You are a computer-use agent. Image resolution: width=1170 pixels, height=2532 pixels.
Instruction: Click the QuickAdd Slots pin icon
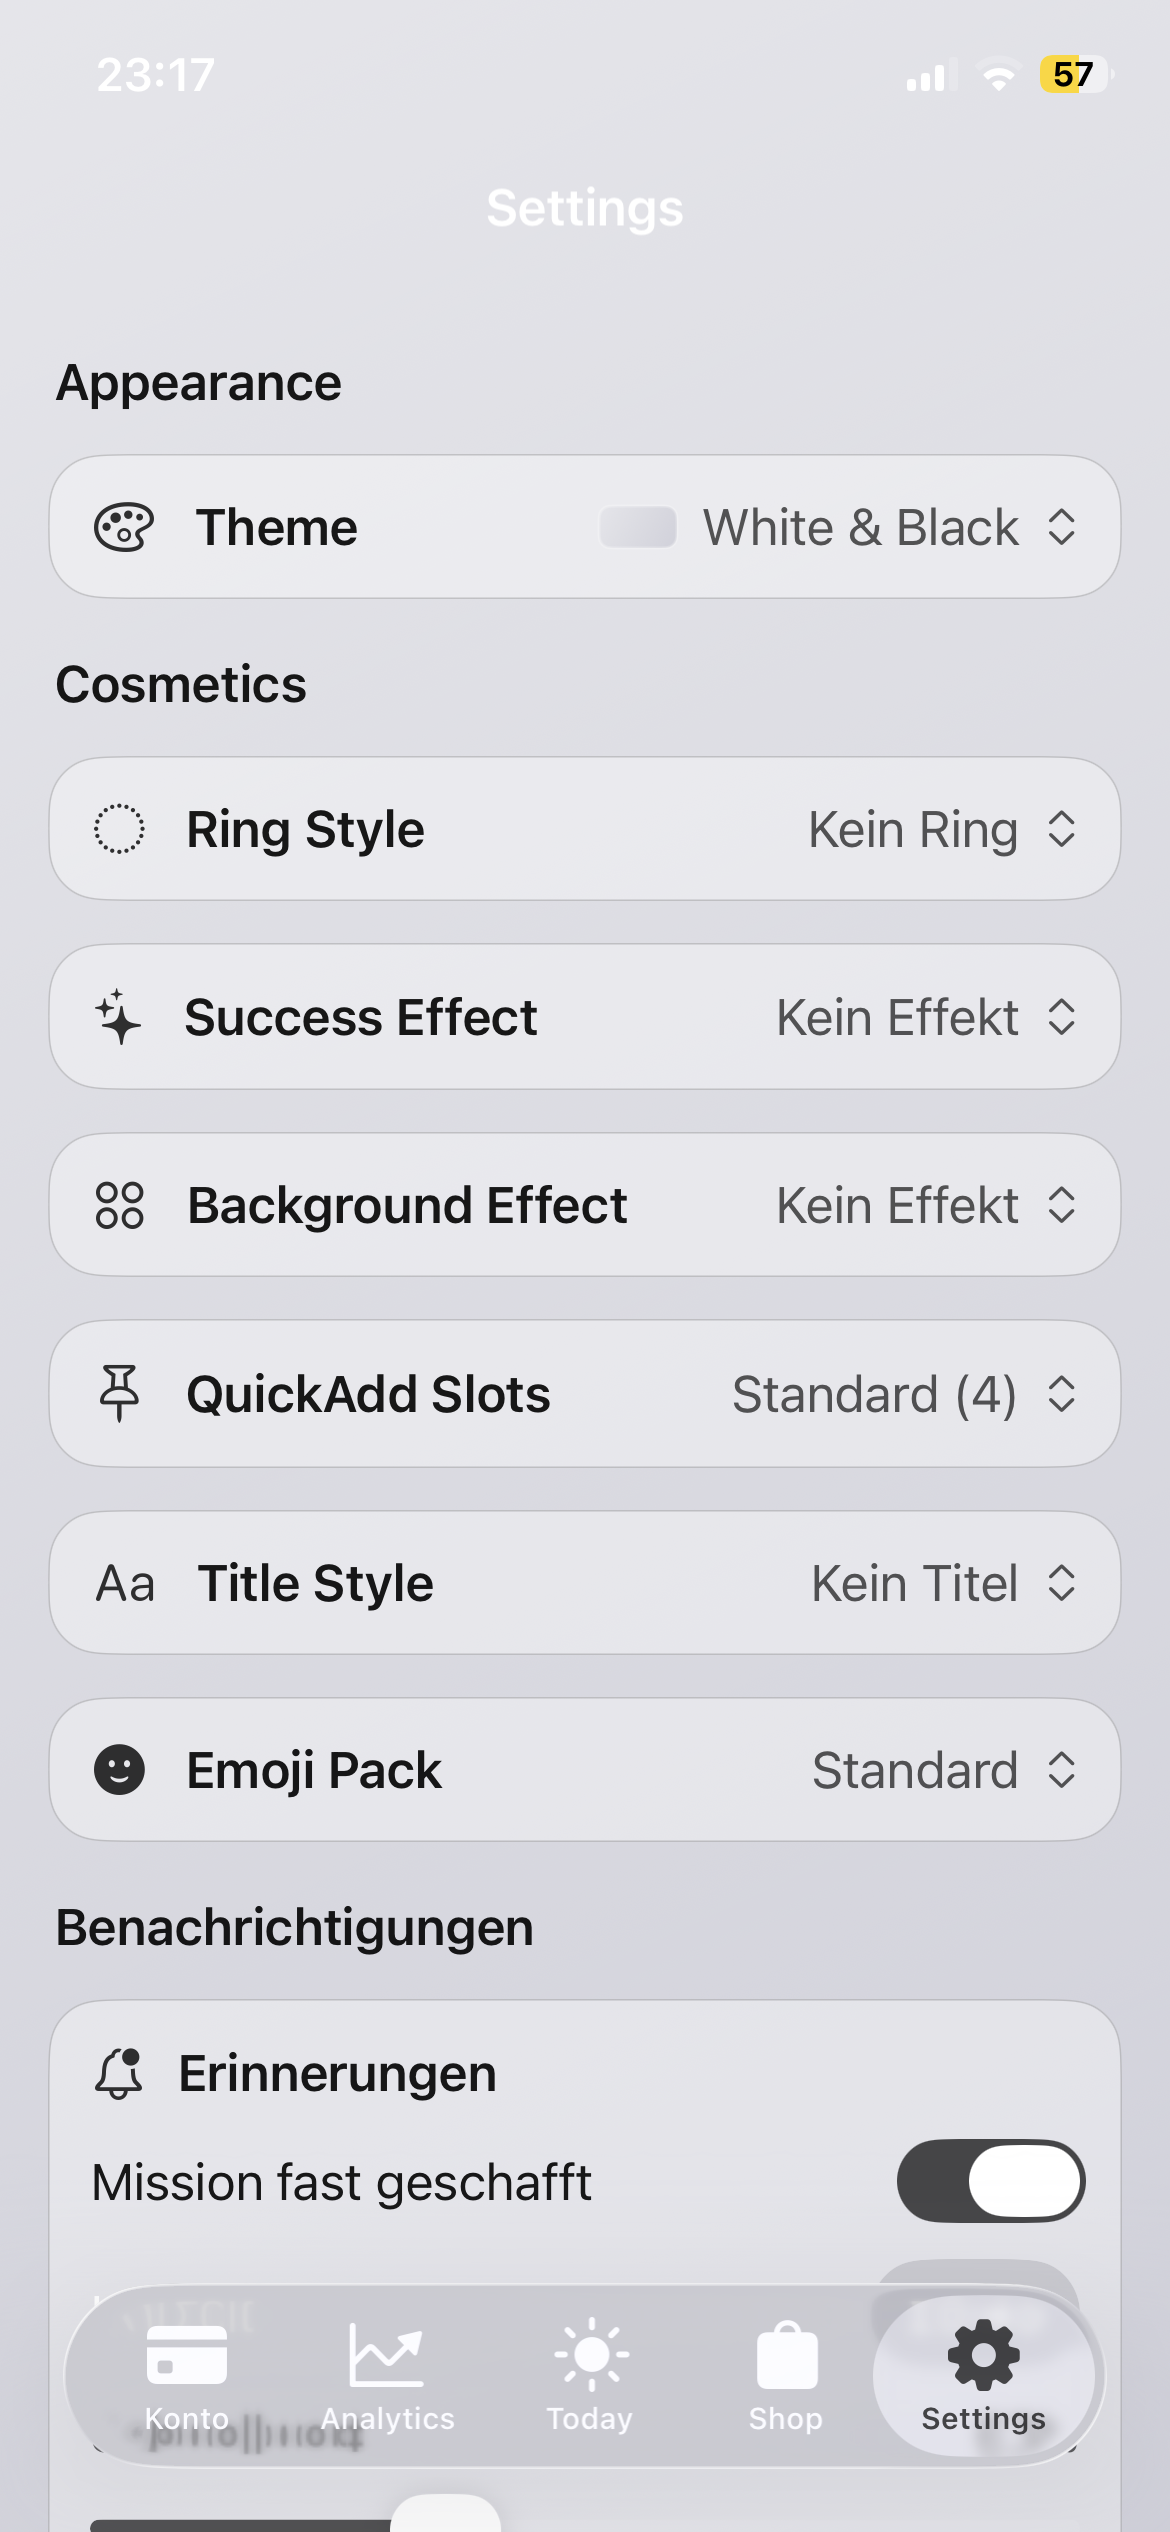point(119,1393)
